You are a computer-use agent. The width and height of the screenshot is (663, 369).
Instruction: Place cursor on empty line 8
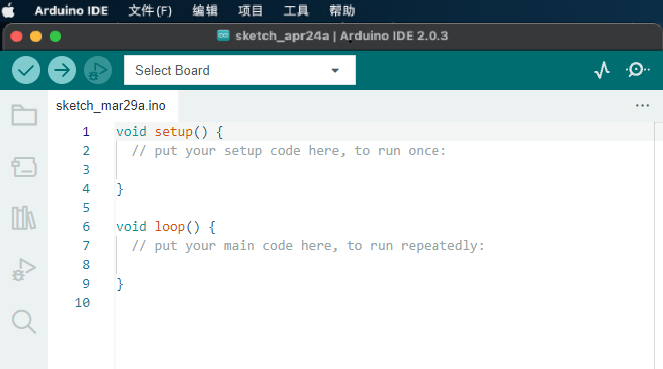tap(384, 265)
